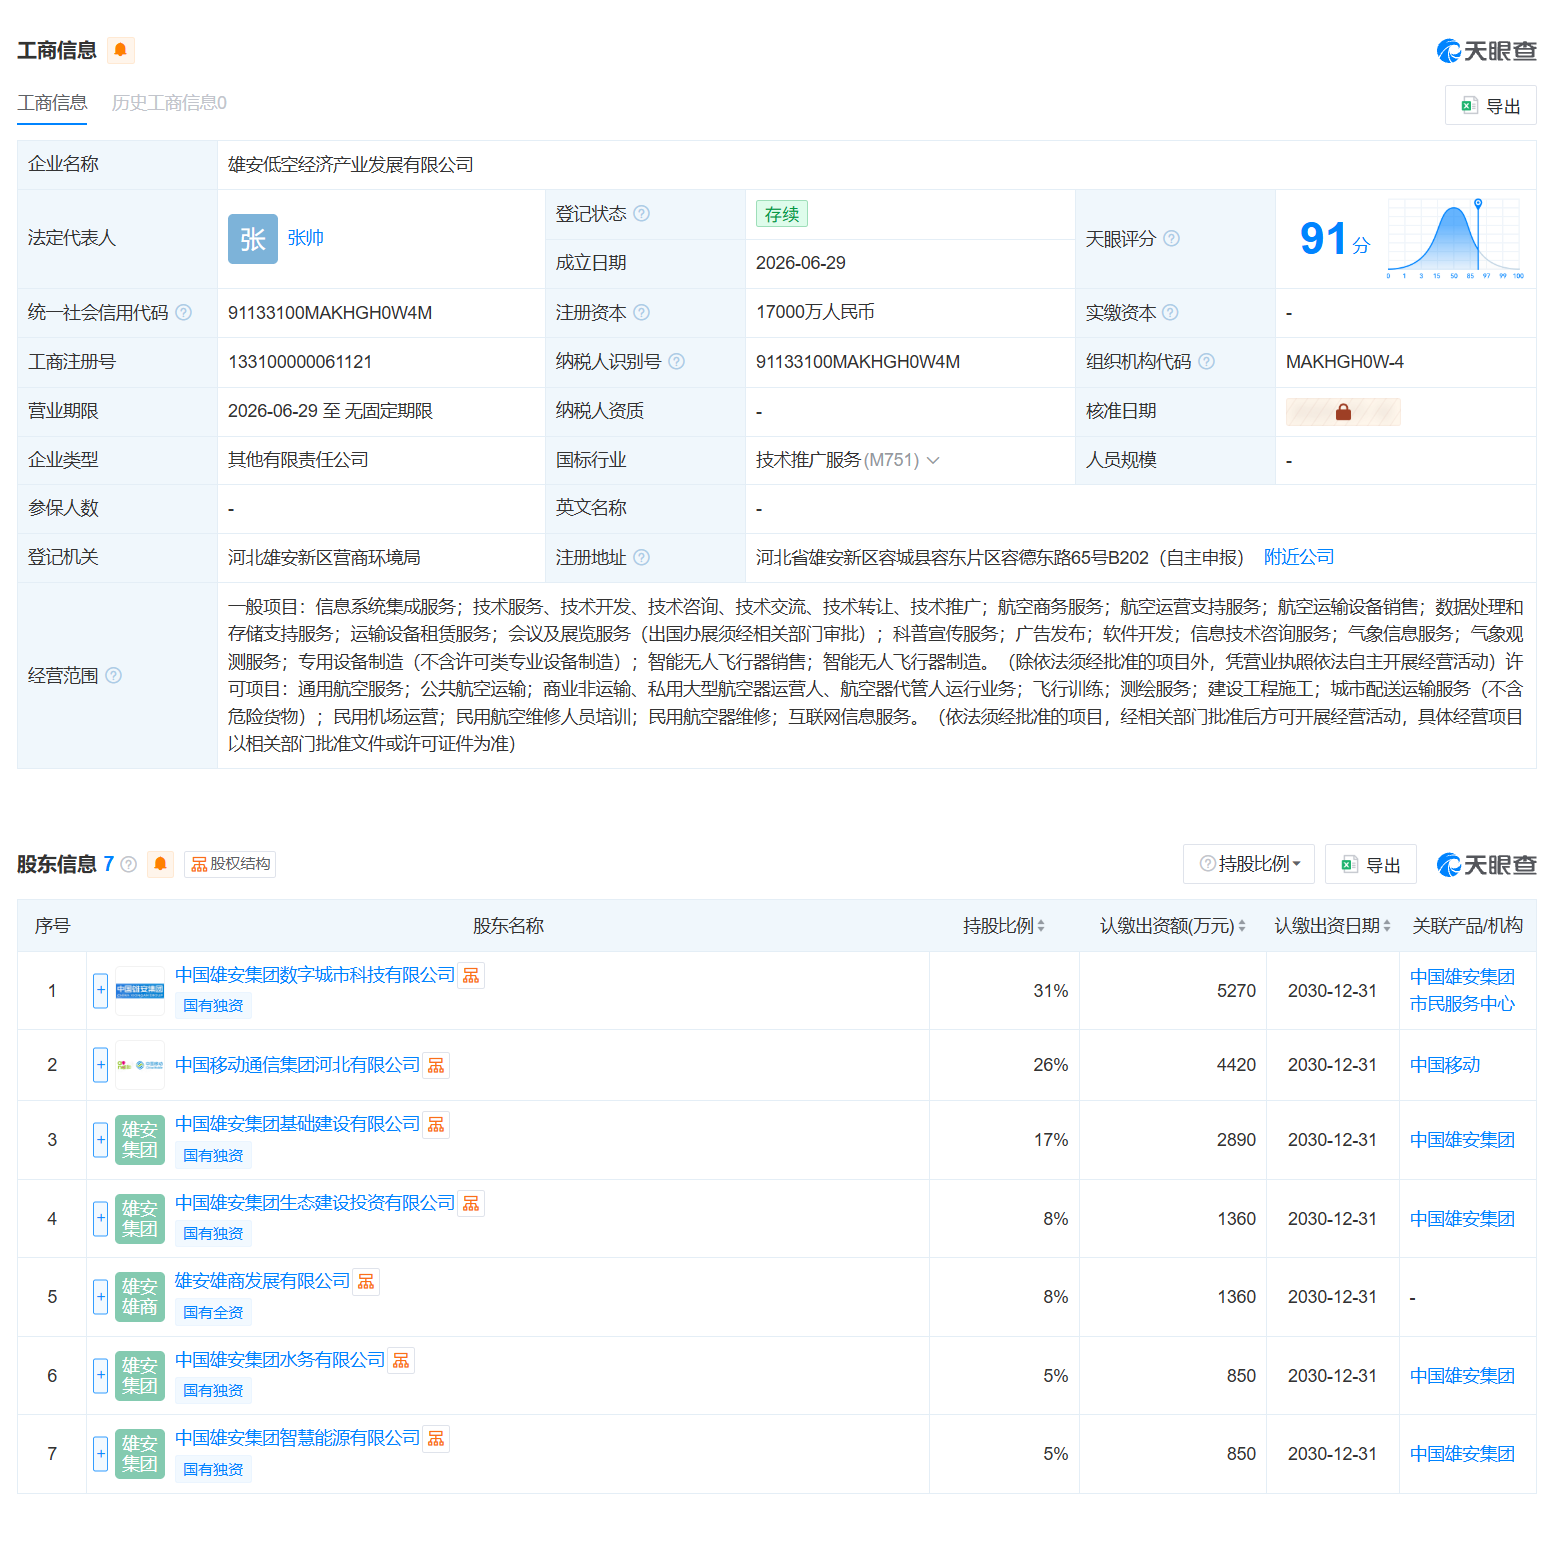This screenshot has height=1541, width=1556.
Task: Expand shareholder row 4 plus button
Action: tap(100, 1218)
